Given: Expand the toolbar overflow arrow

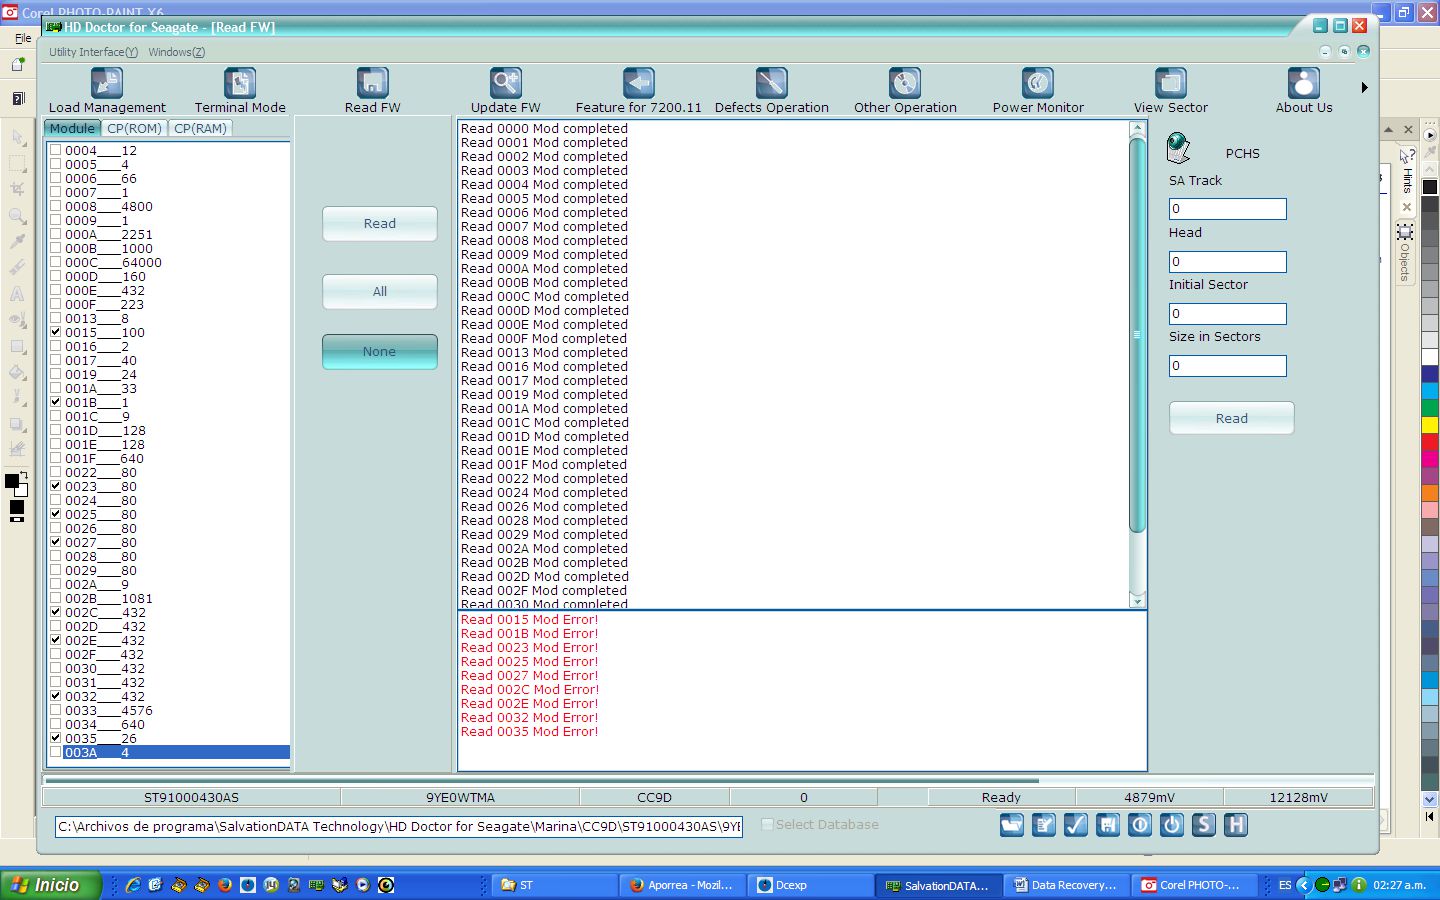Looking at the screenshot, I should click(1364, 88).
